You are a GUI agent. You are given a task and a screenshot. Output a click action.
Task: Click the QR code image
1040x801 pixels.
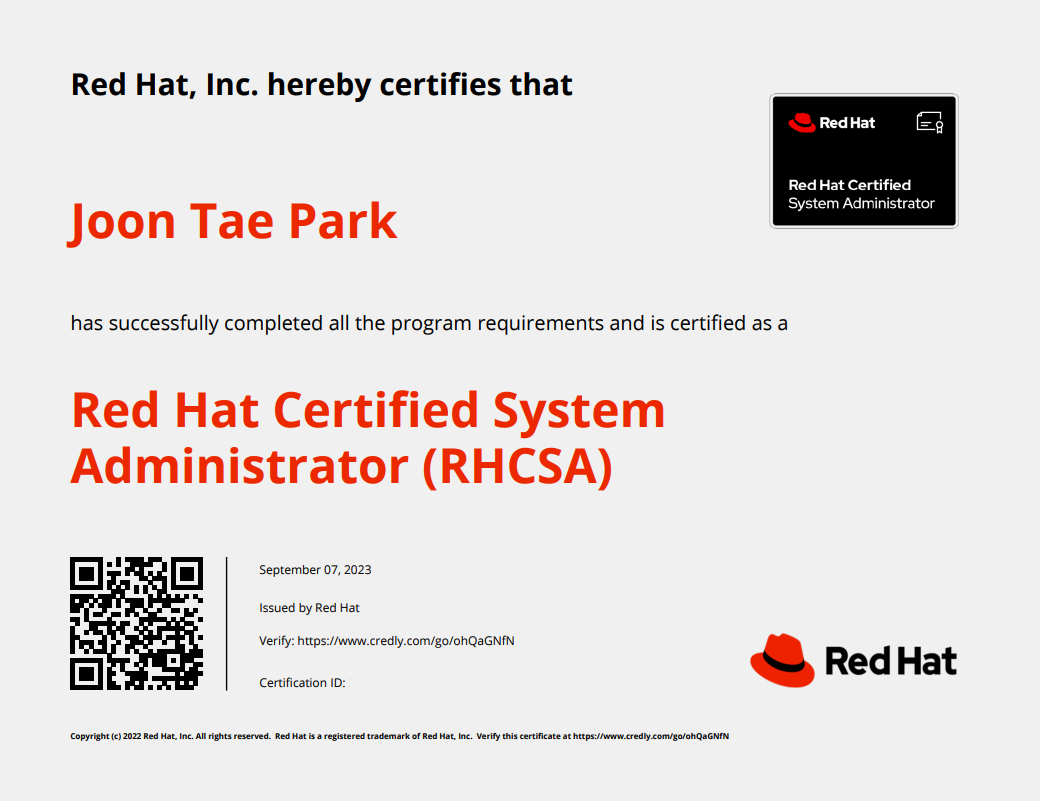click(x=136, y=623)
